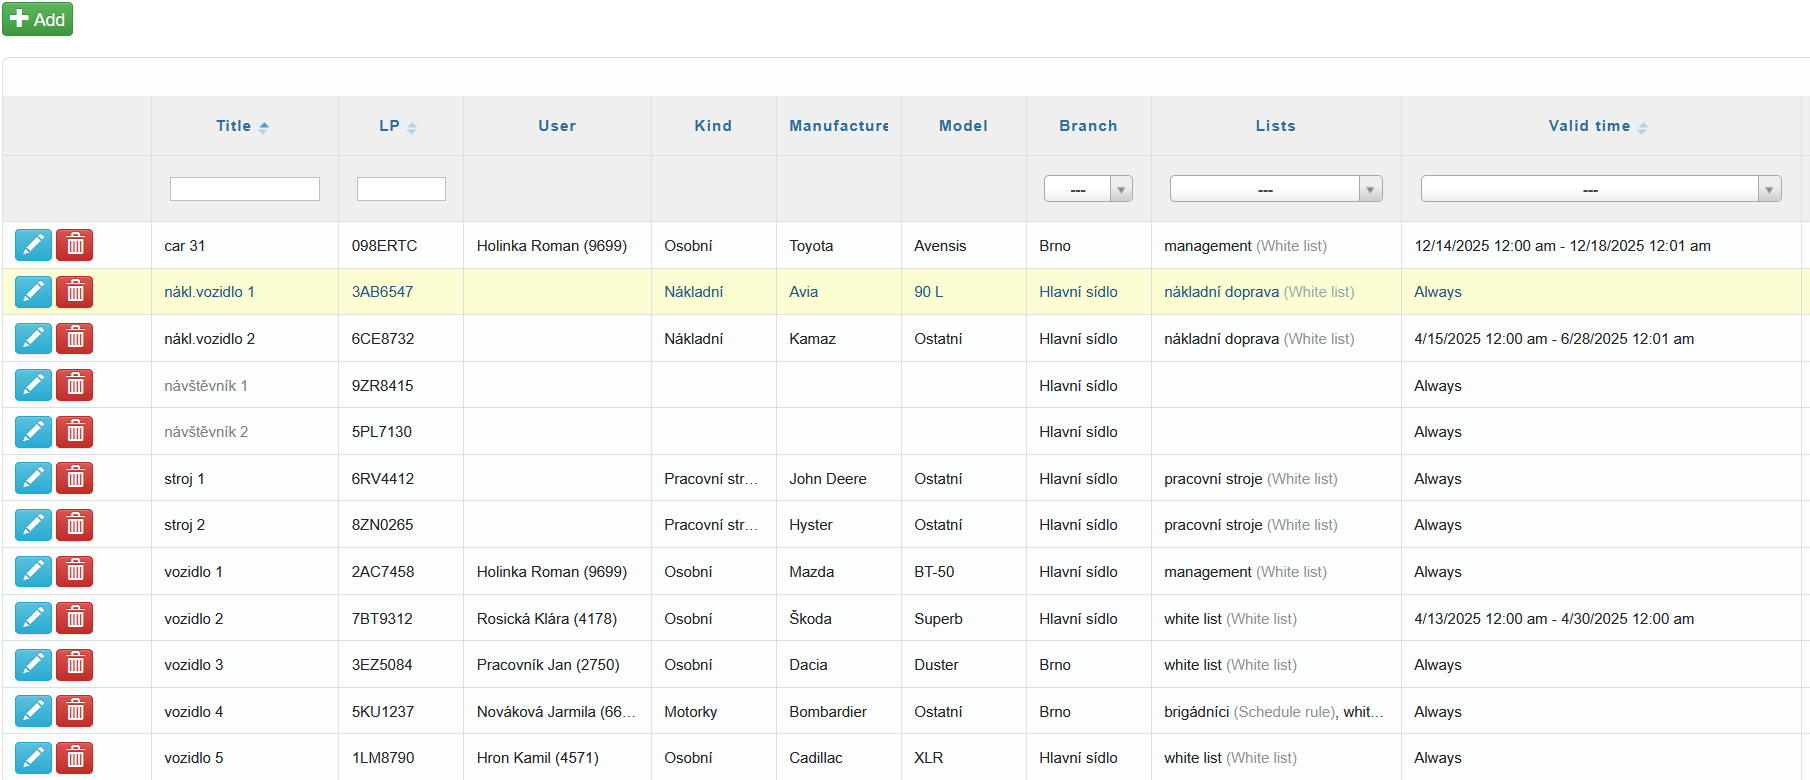Open editing for vozidlo 4
Screen dimensions: 1810x780
coord(33,711)
